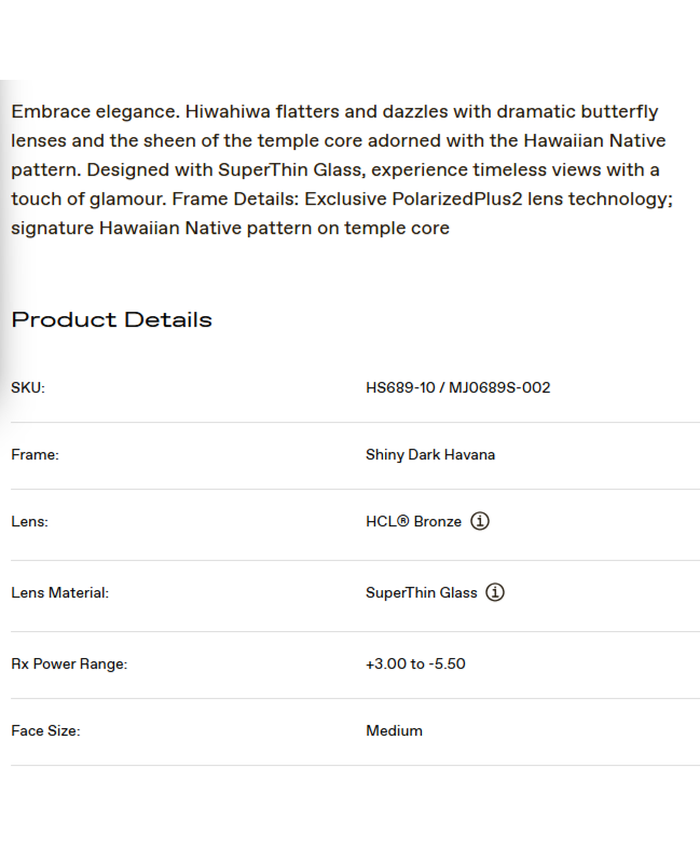Select the SKU value HS689-10 / MJ0689S-002
The image size is (700, 850).
458,388
